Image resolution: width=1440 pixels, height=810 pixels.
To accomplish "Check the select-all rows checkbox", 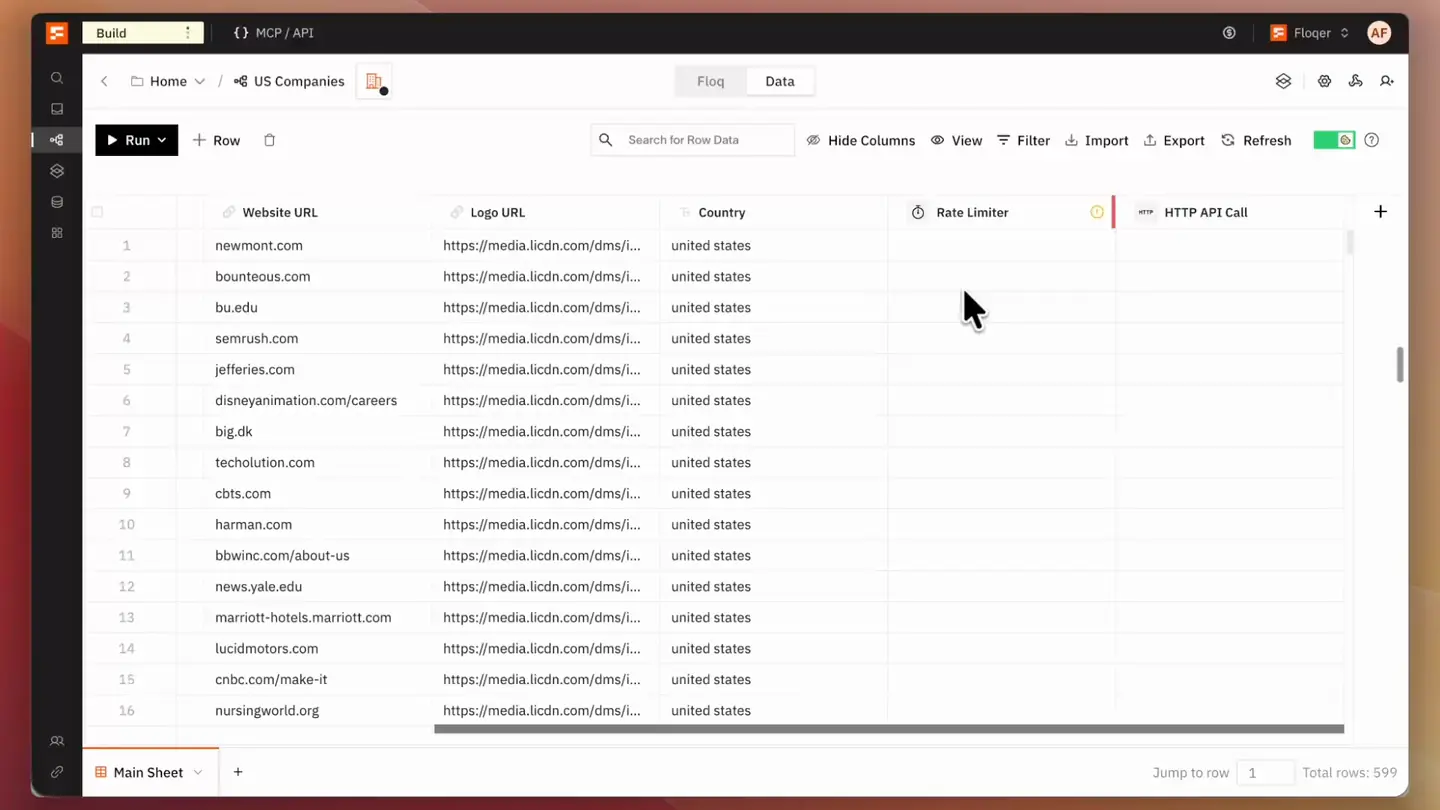I will click(97, 212).
